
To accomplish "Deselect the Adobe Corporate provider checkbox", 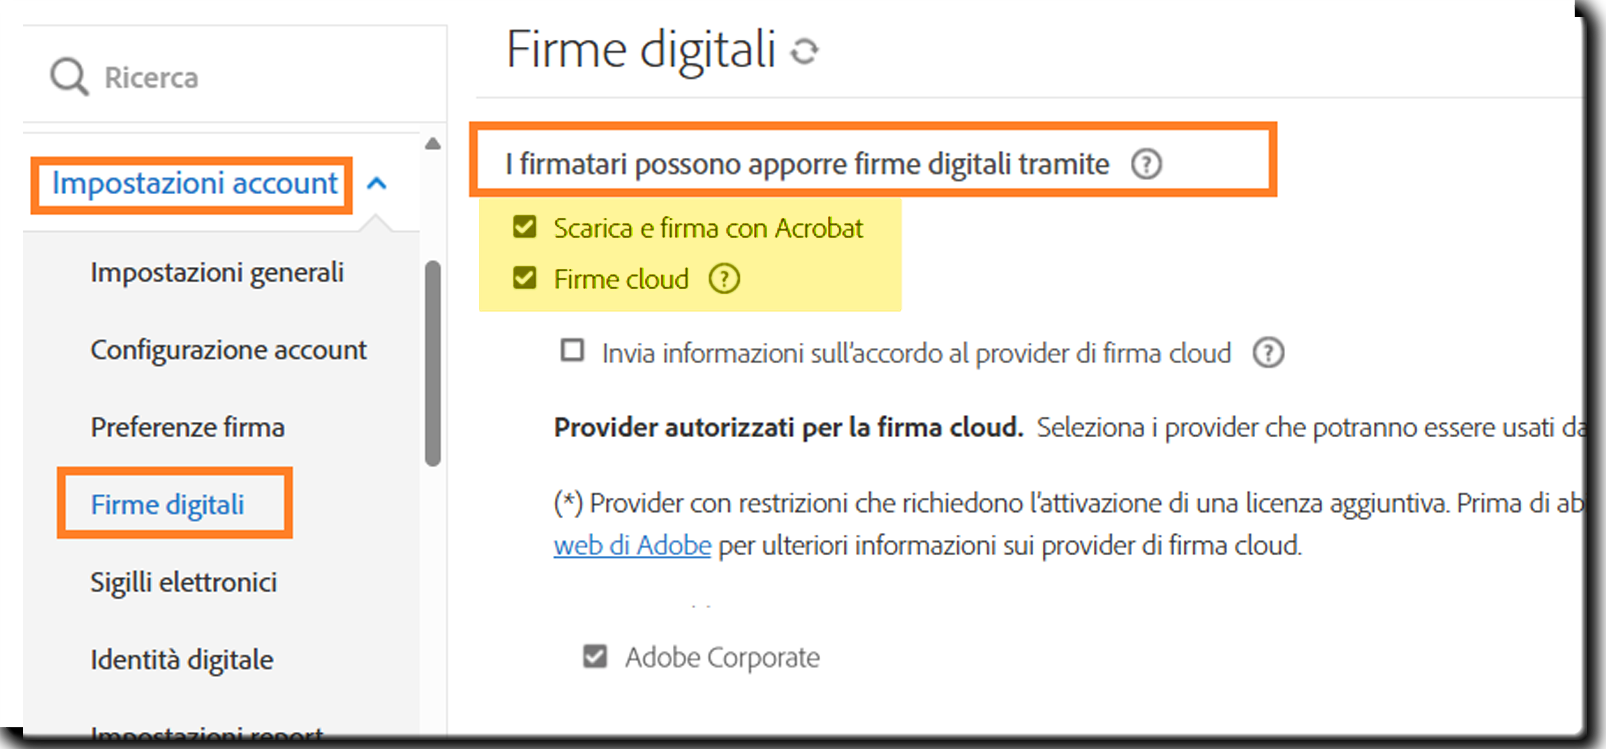I will point(594,656).
